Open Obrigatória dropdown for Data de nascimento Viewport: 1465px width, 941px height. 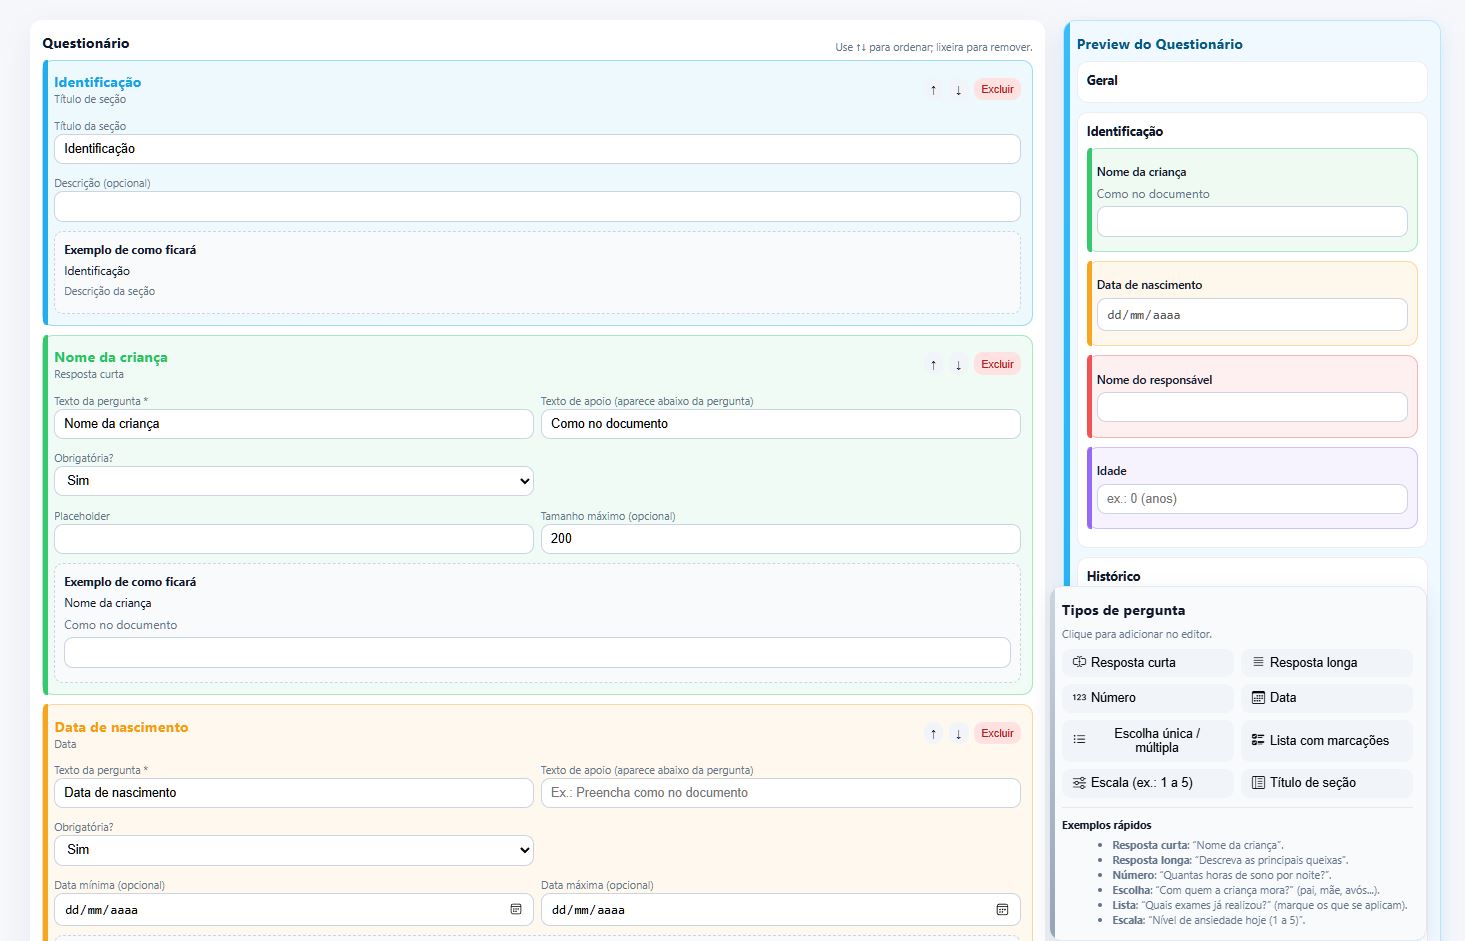(293, 850)
